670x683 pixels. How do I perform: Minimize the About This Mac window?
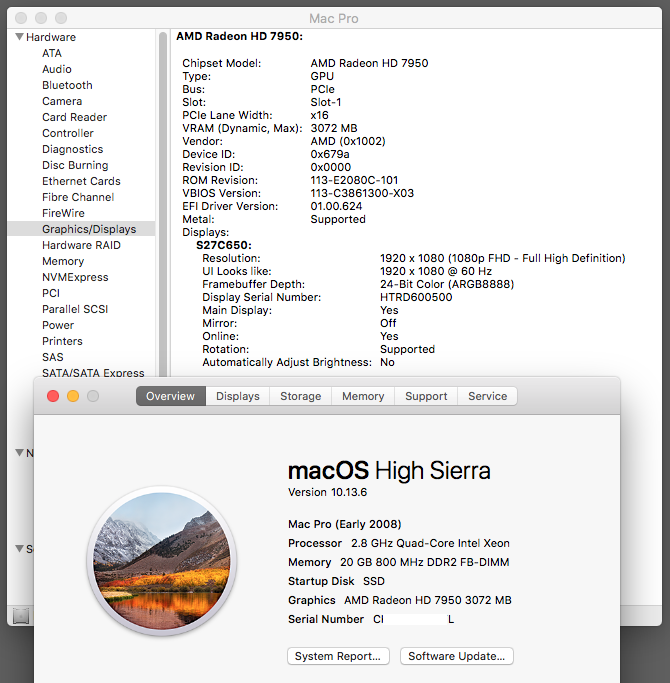[x=73, y=396]
